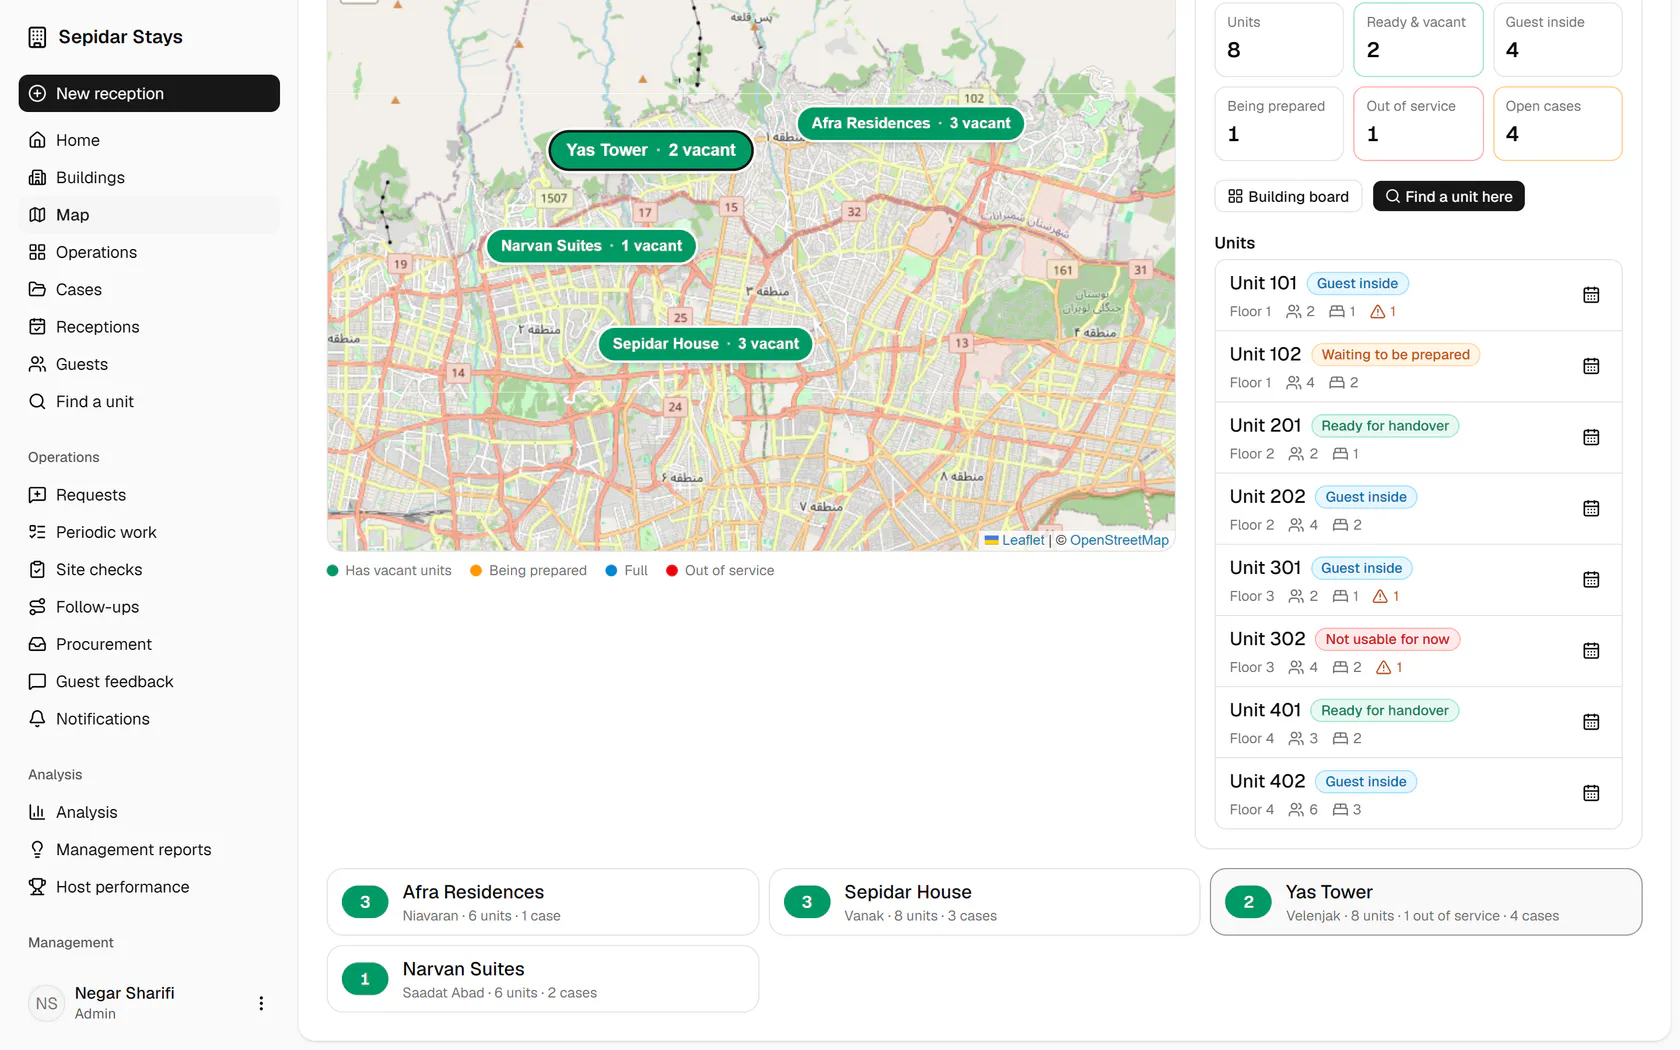Open Buildings in sidebar

(x=149, y=177)
